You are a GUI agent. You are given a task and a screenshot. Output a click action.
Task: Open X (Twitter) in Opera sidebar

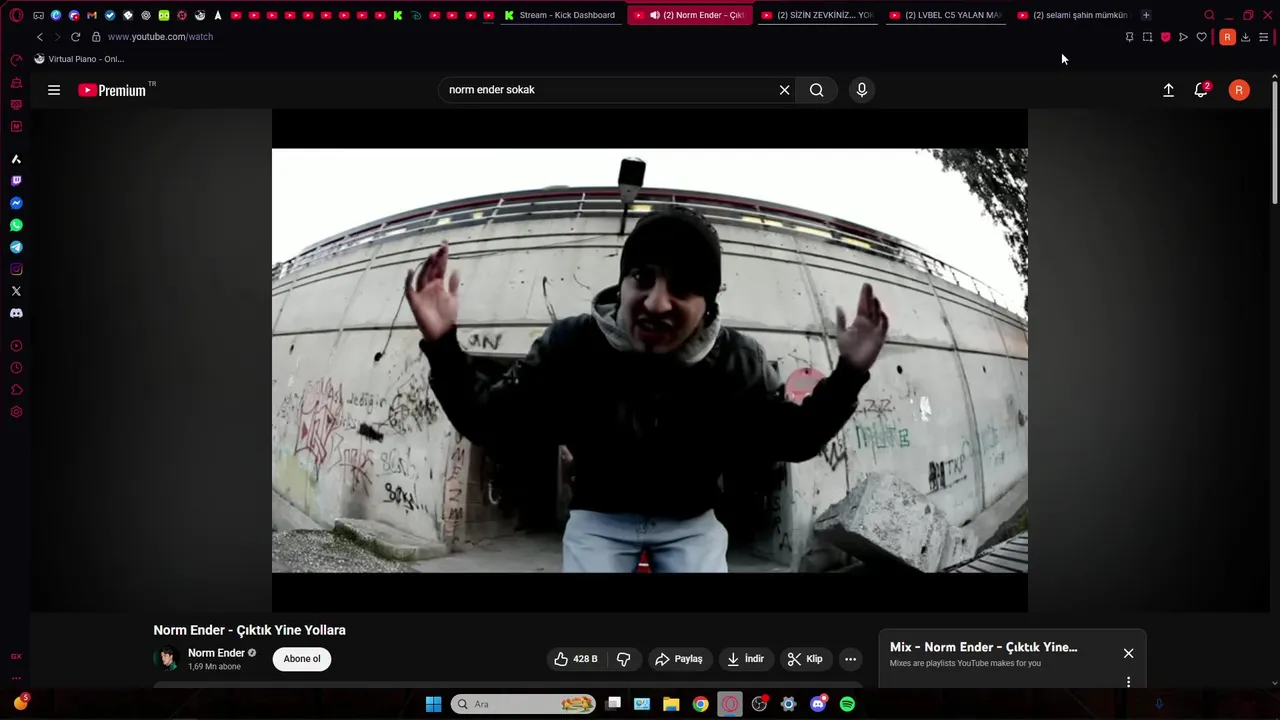pos(16,291)
